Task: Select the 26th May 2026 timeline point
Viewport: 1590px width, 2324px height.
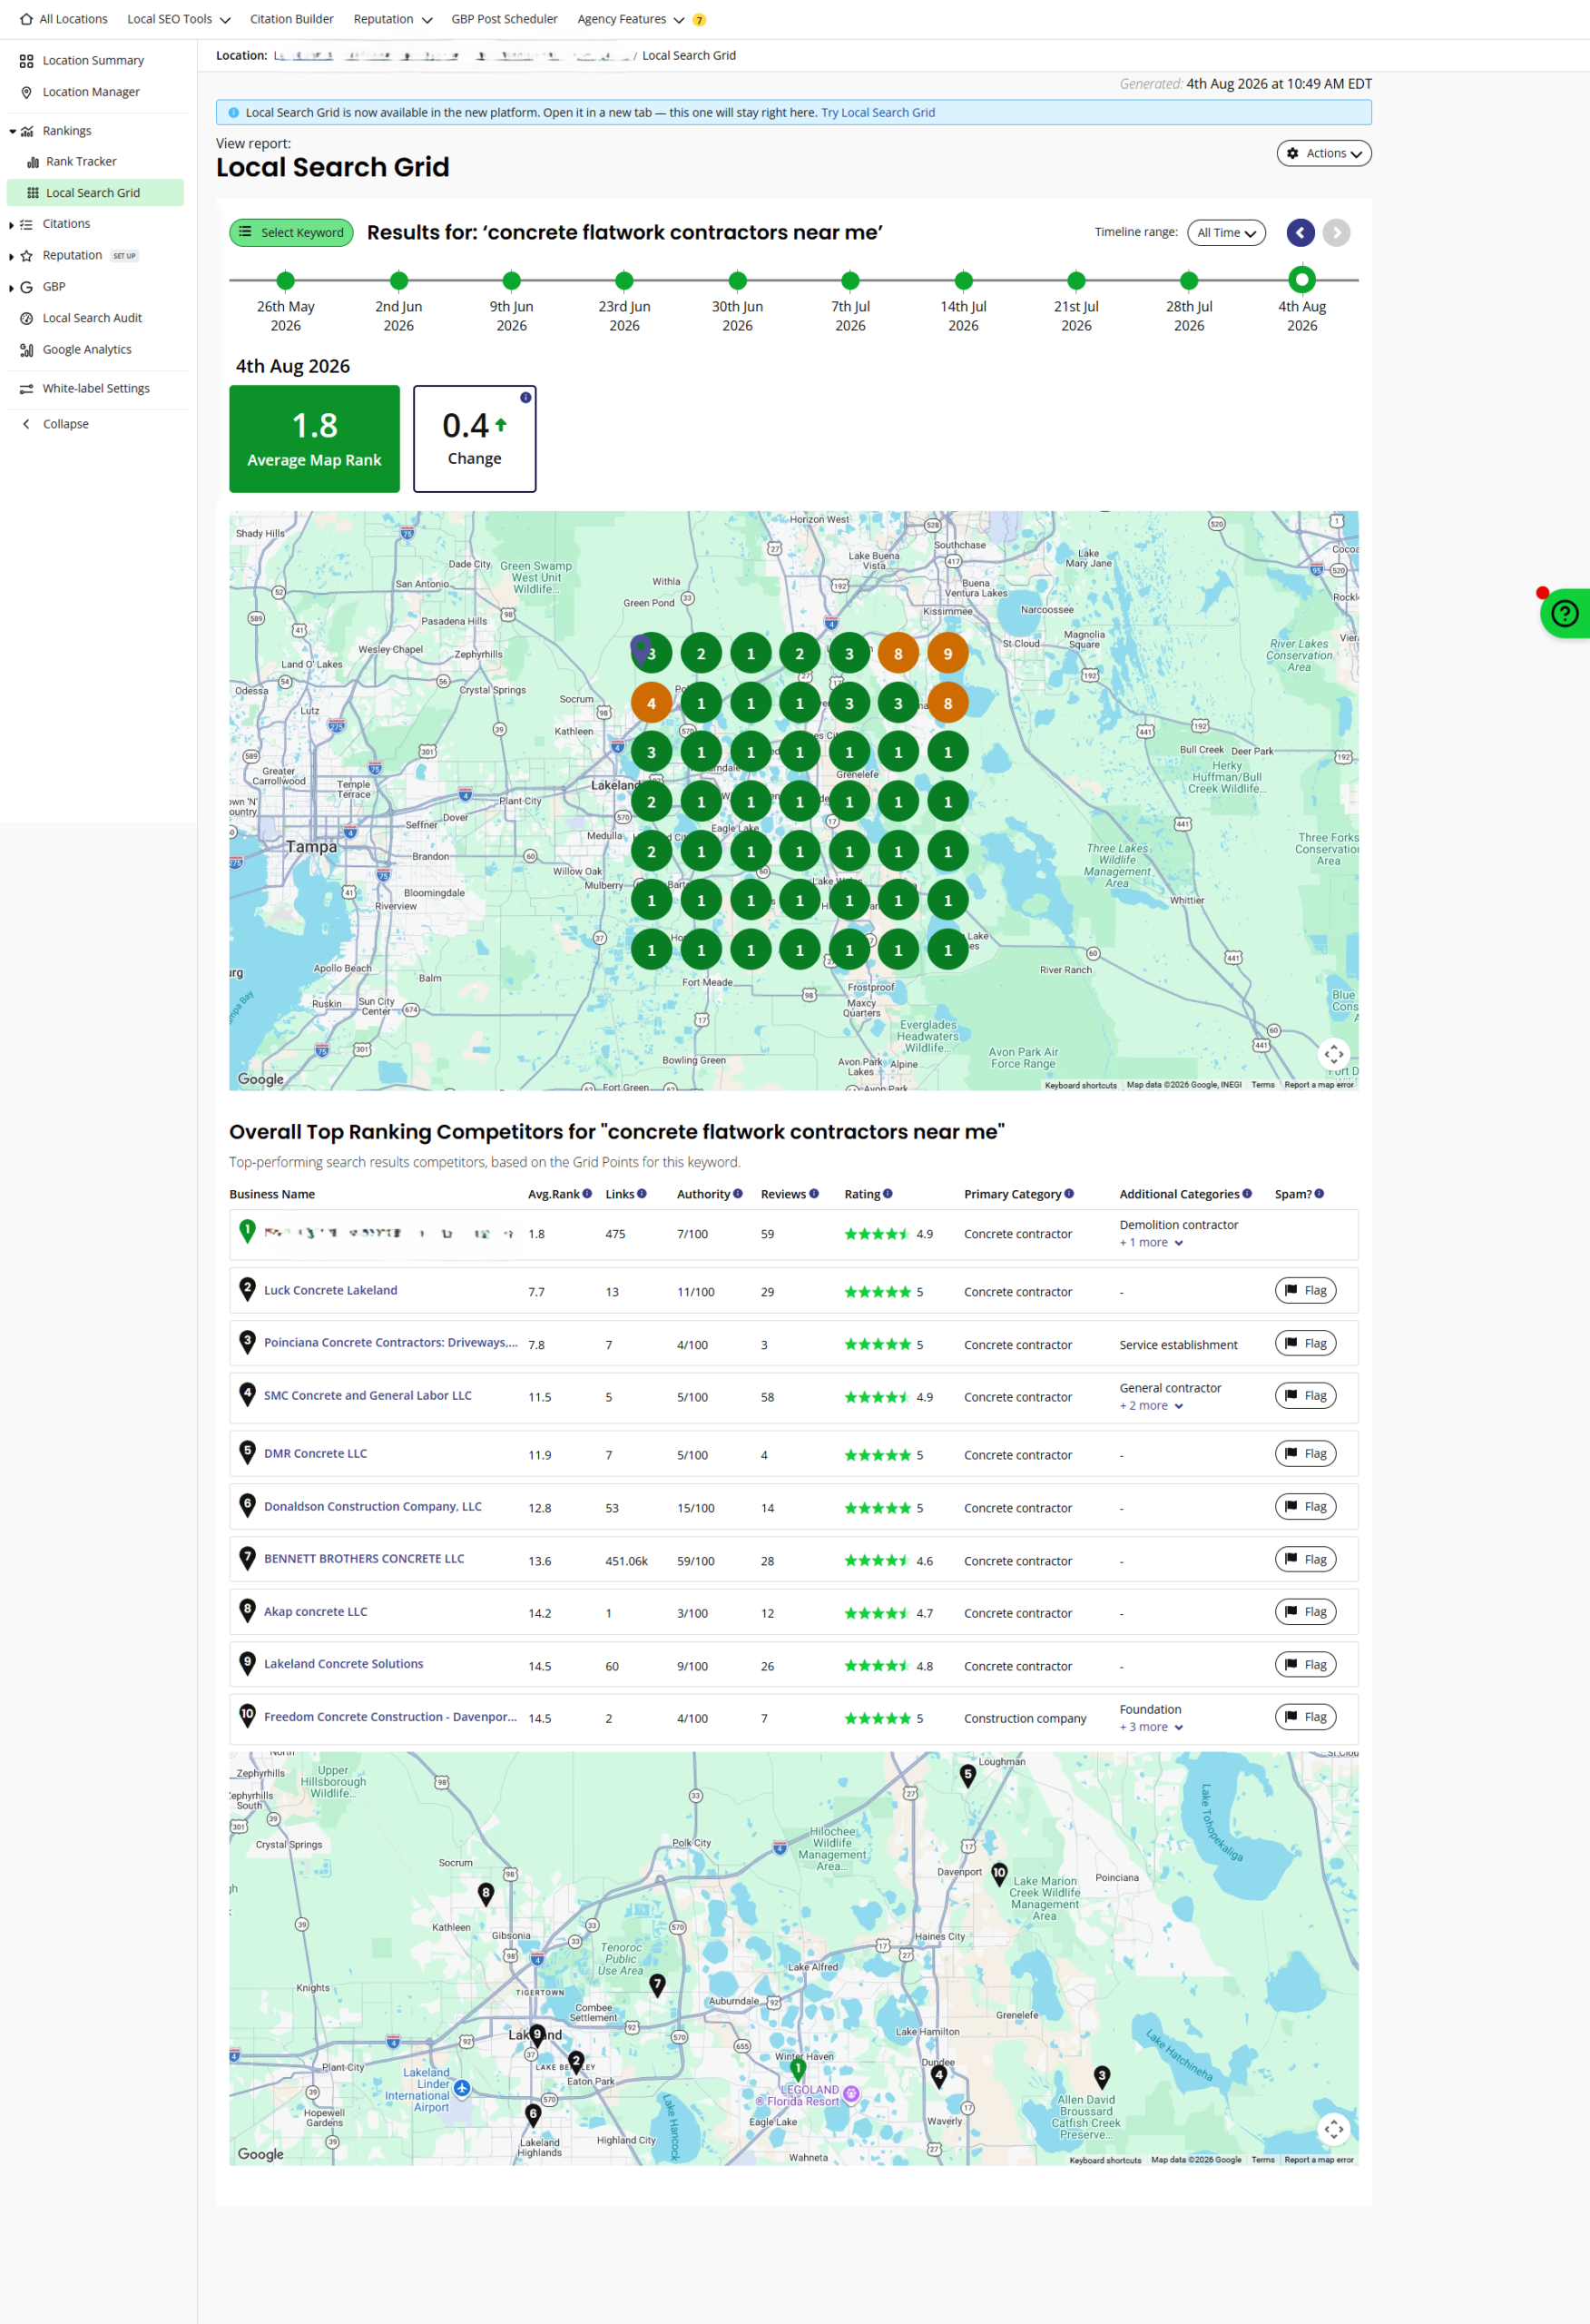Action: 286,281
